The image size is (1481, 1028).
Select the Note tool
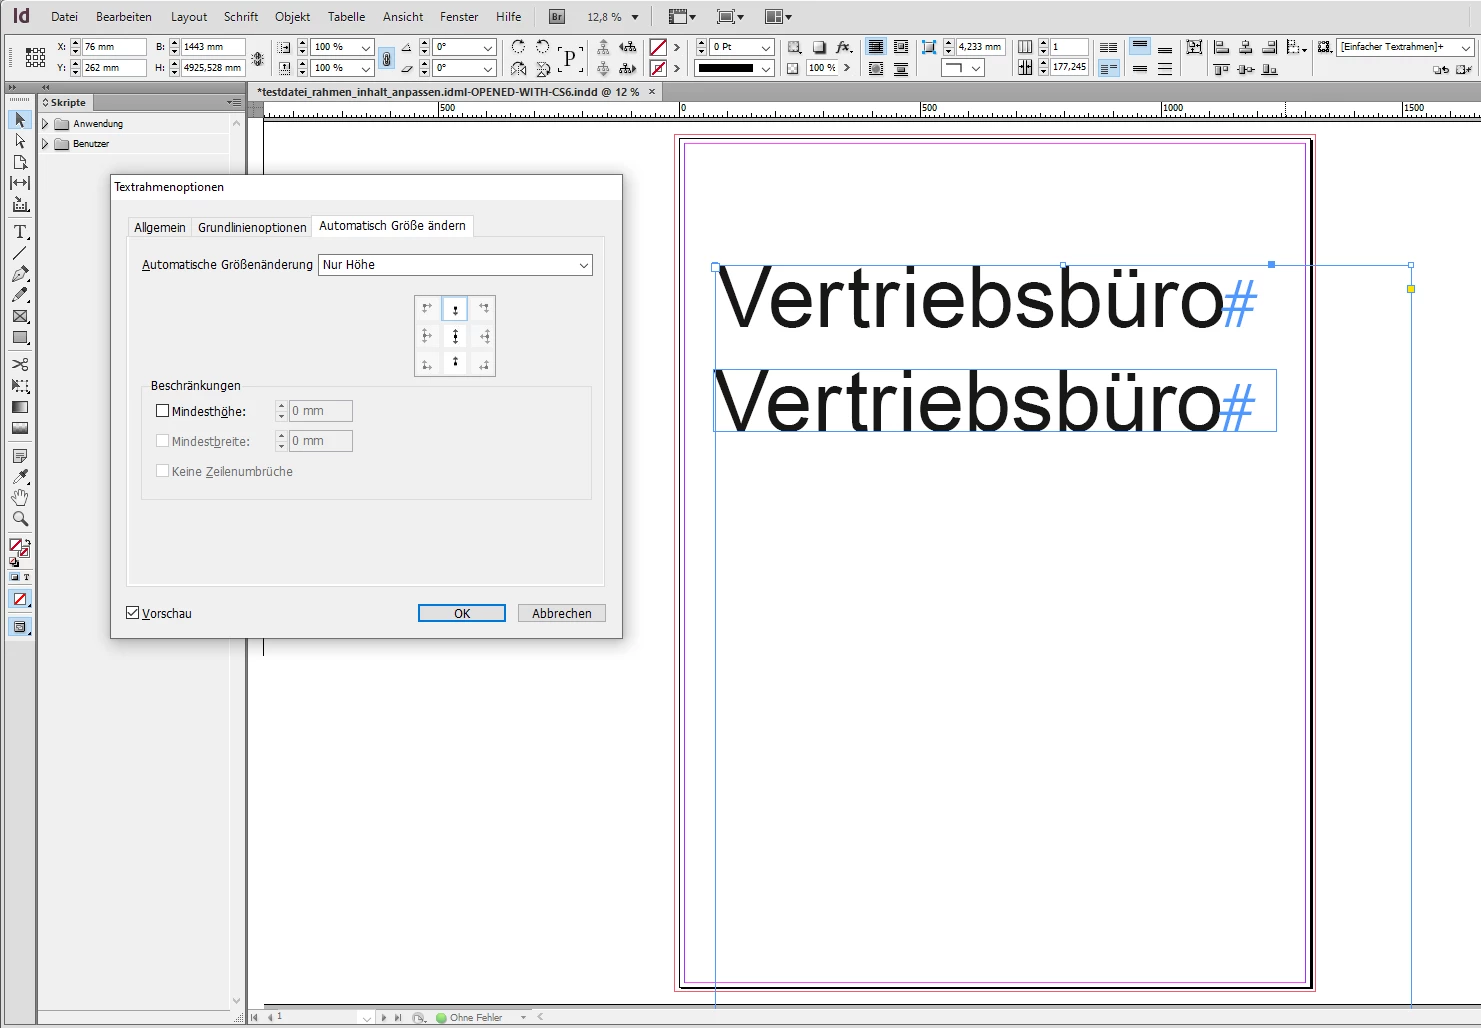pos(20,456)
